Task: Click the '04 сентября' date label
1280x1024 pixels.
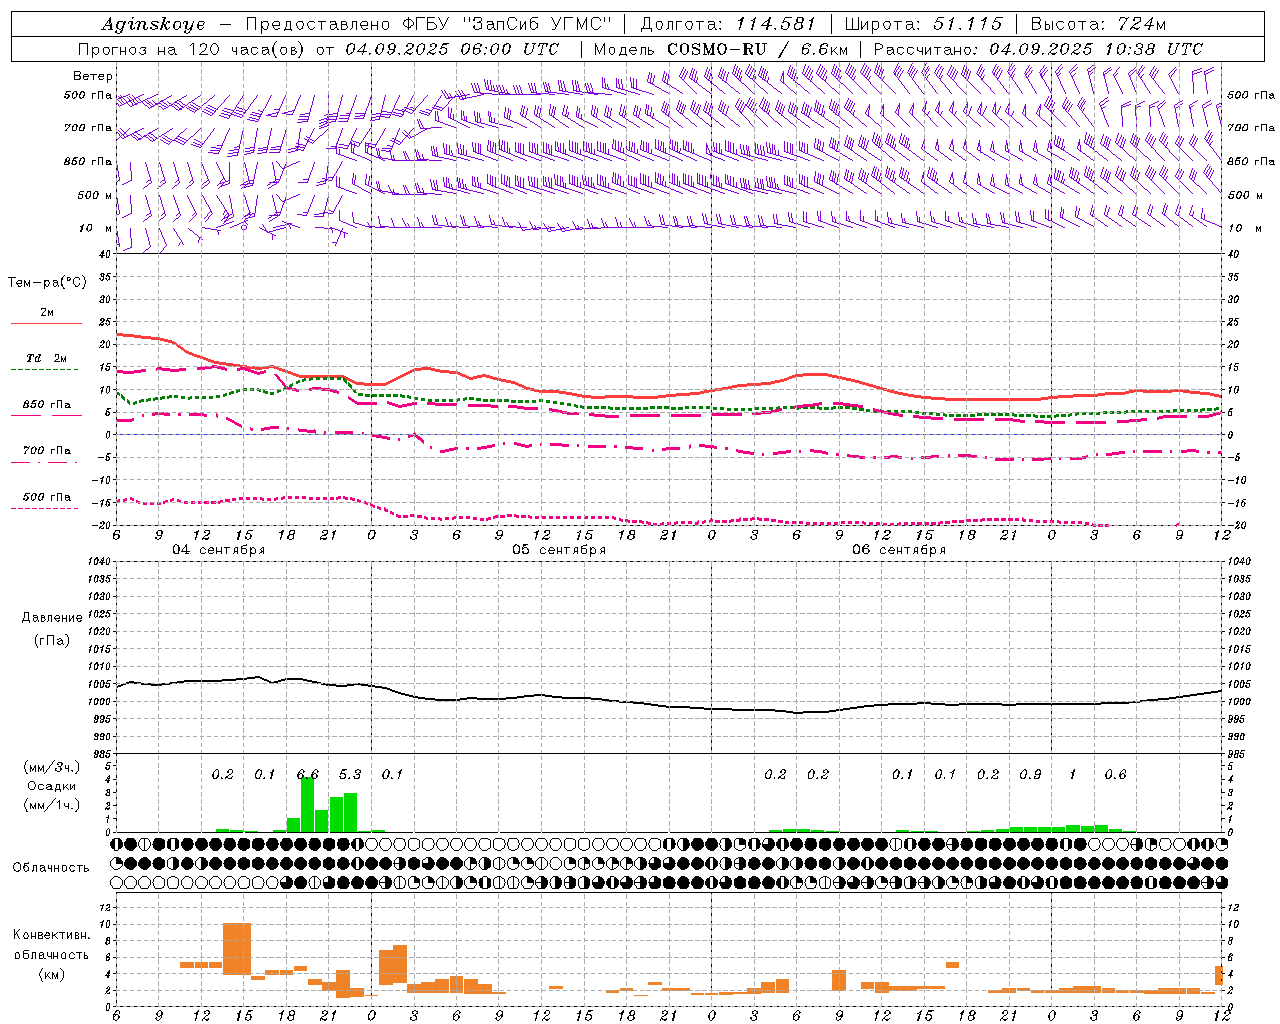Action: pyautogui.click(x=218, y=550)
